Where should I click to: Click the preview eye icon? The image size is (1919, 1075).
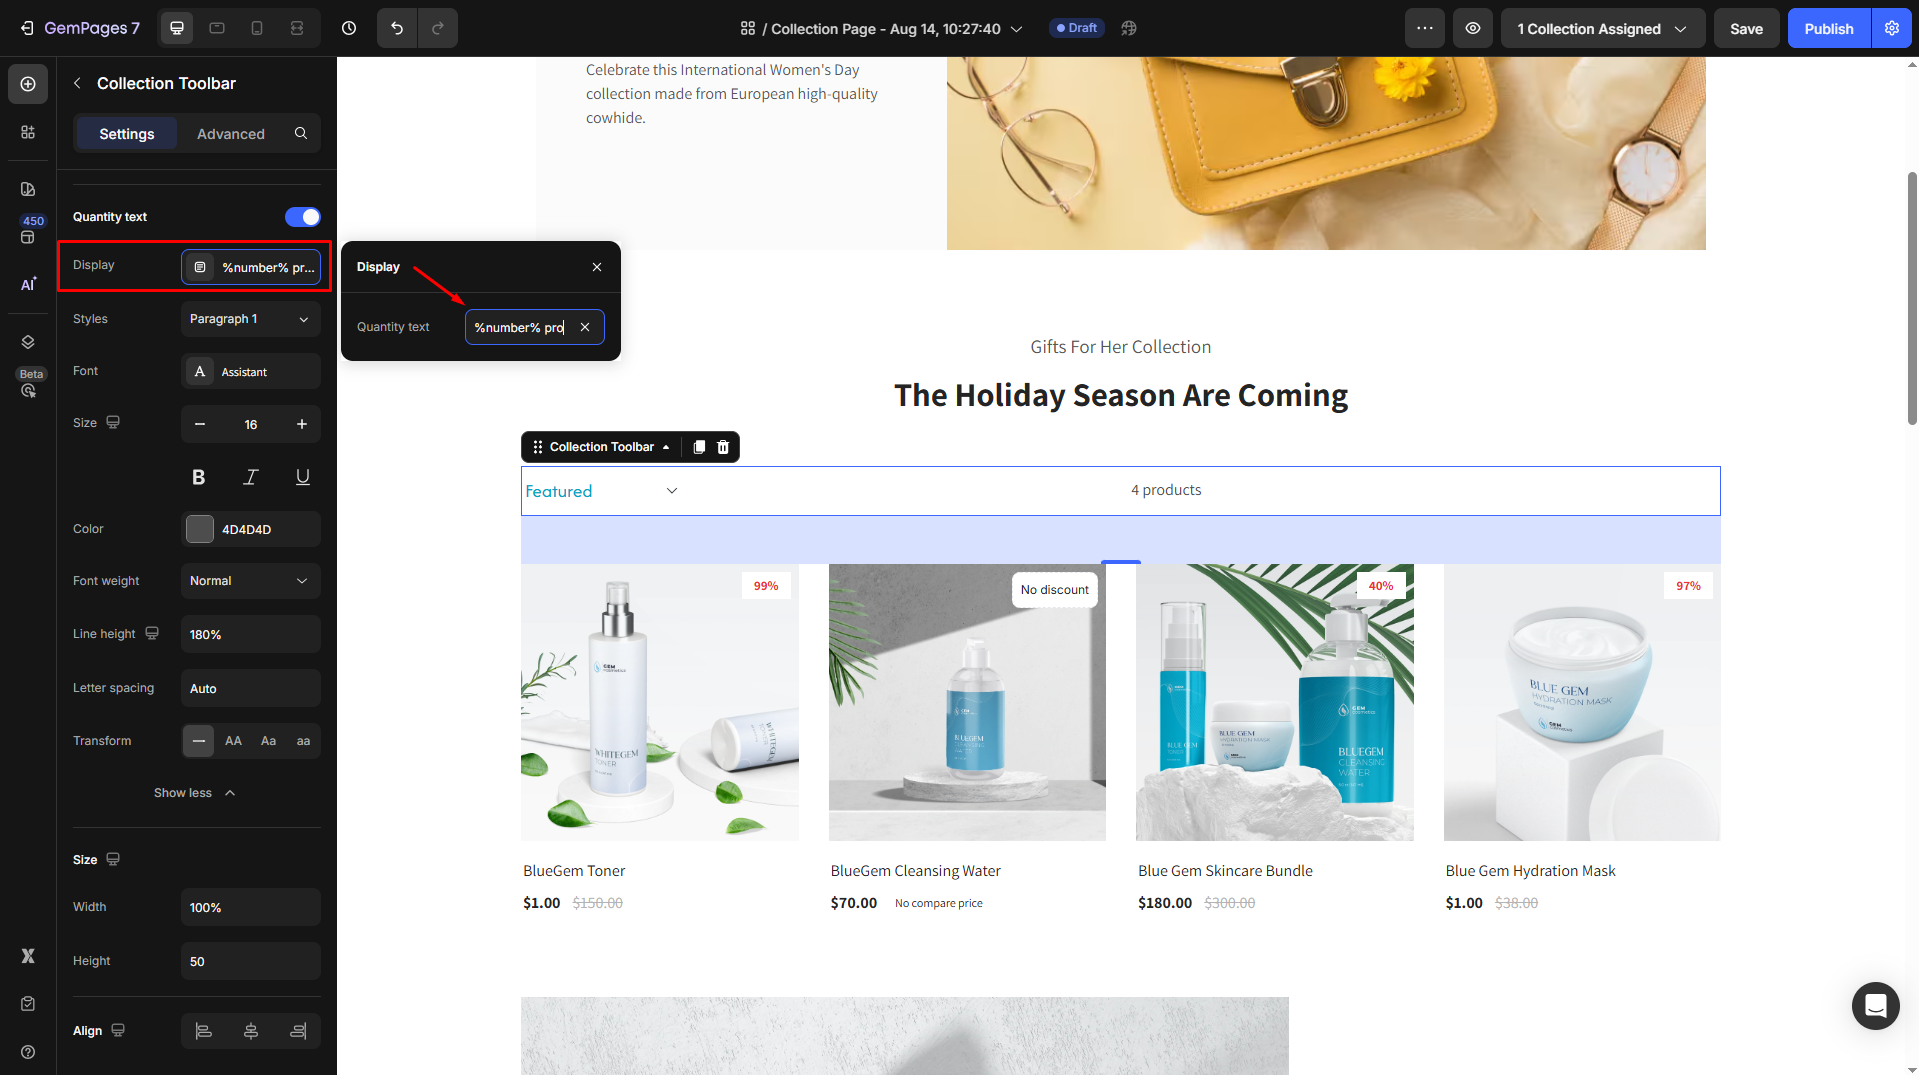point(1473,28)
